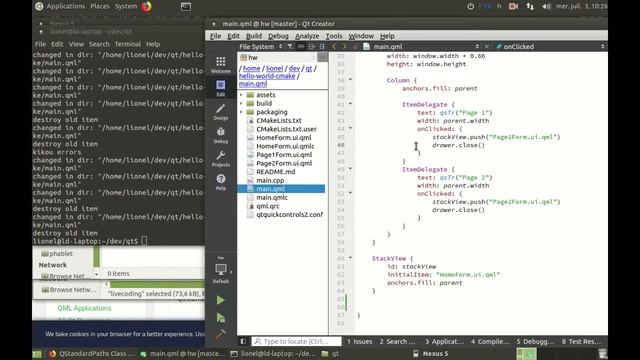640x360 pixels.
Task: Build the project with hammer icon
Action: point(220,335)
